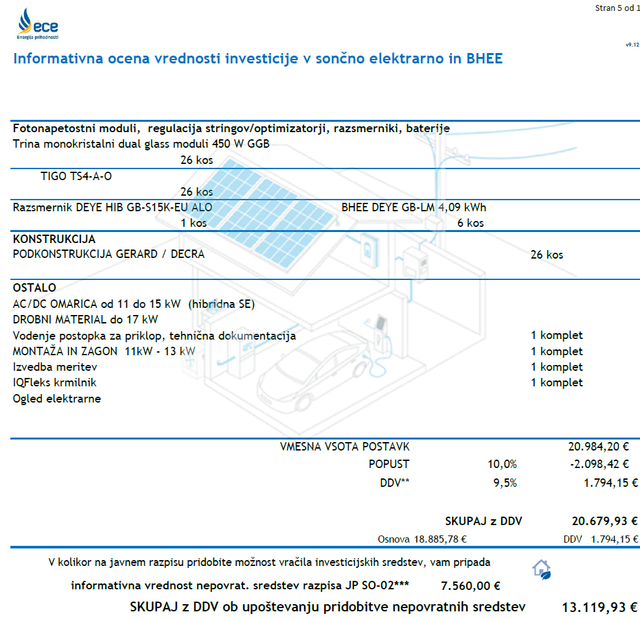The image size is (640, 619).
Task: Select 'BHEE DEYE GB-LM 4,09 kWh'
Action: point(414,208)
